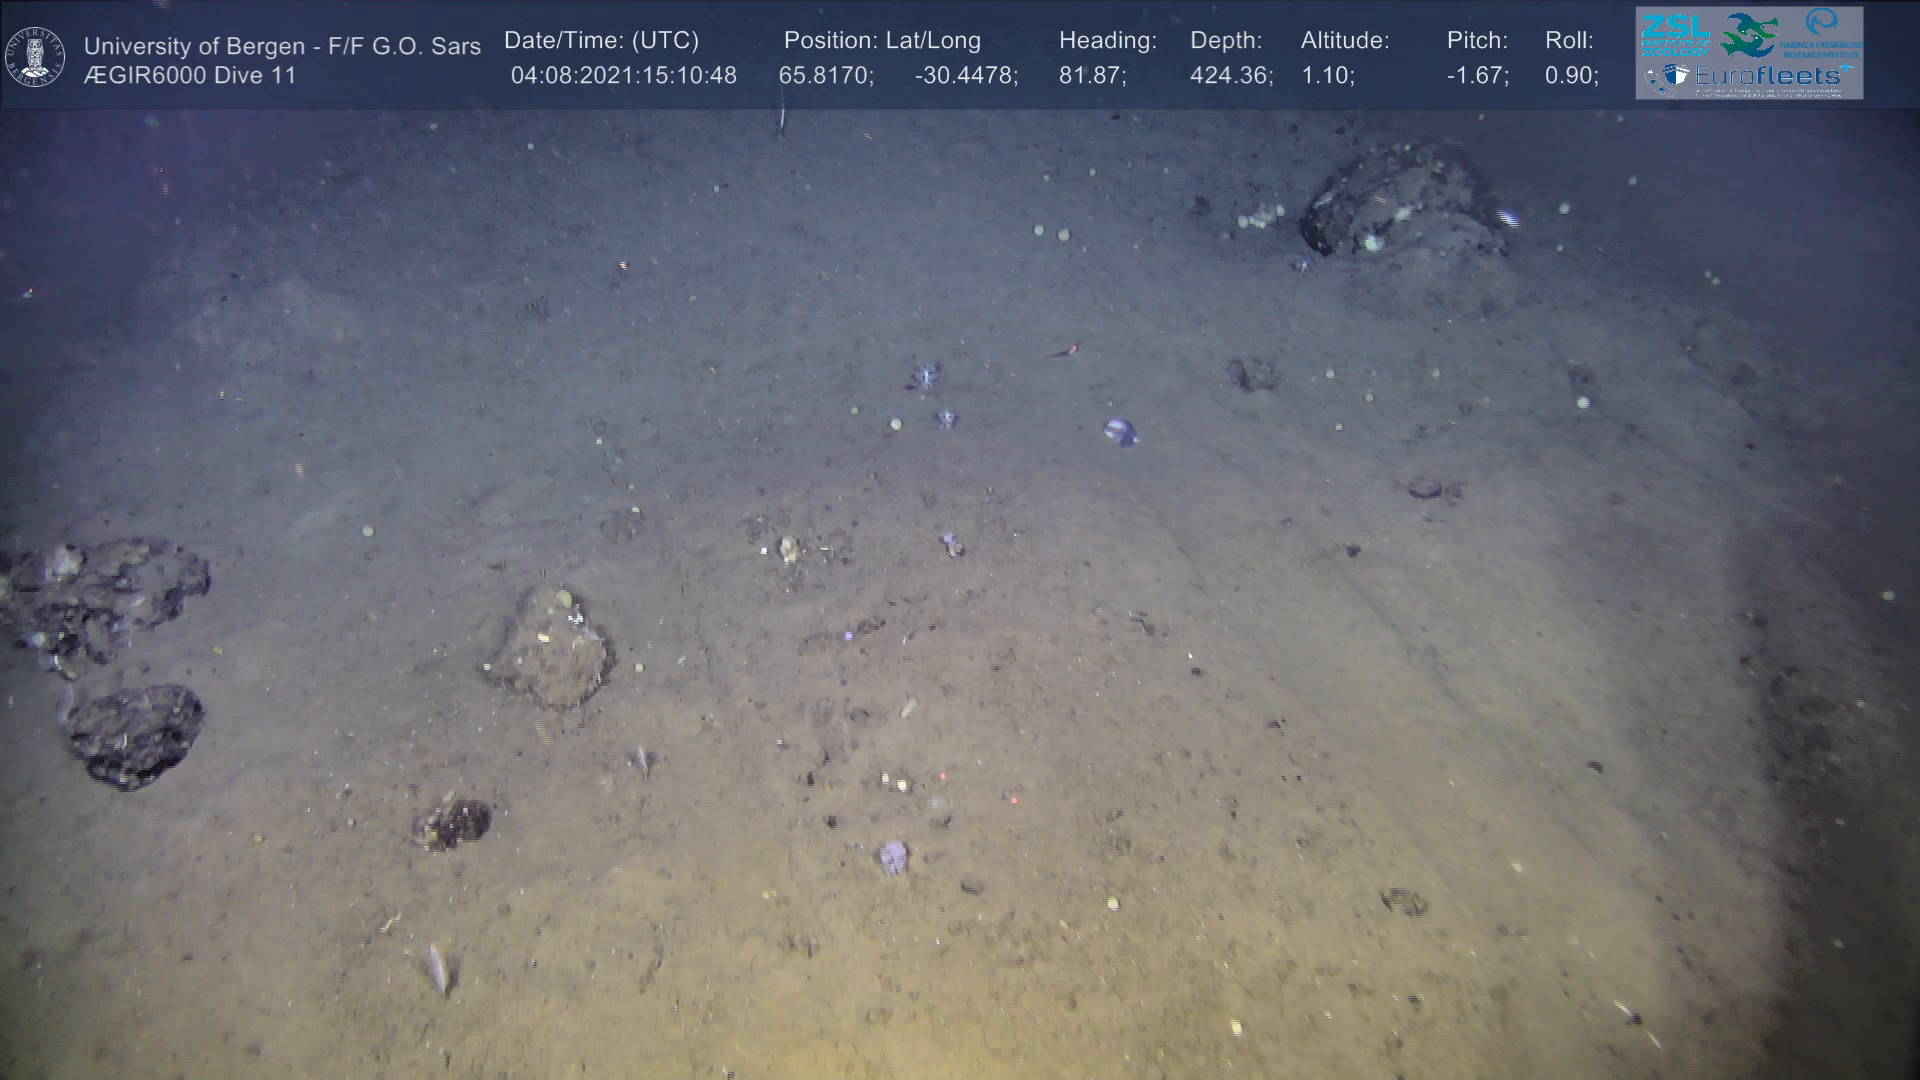This screenshot has width=1920, height=1080.
Task: Click the University of Bergen seal logo
Action: tap(35, 57)
